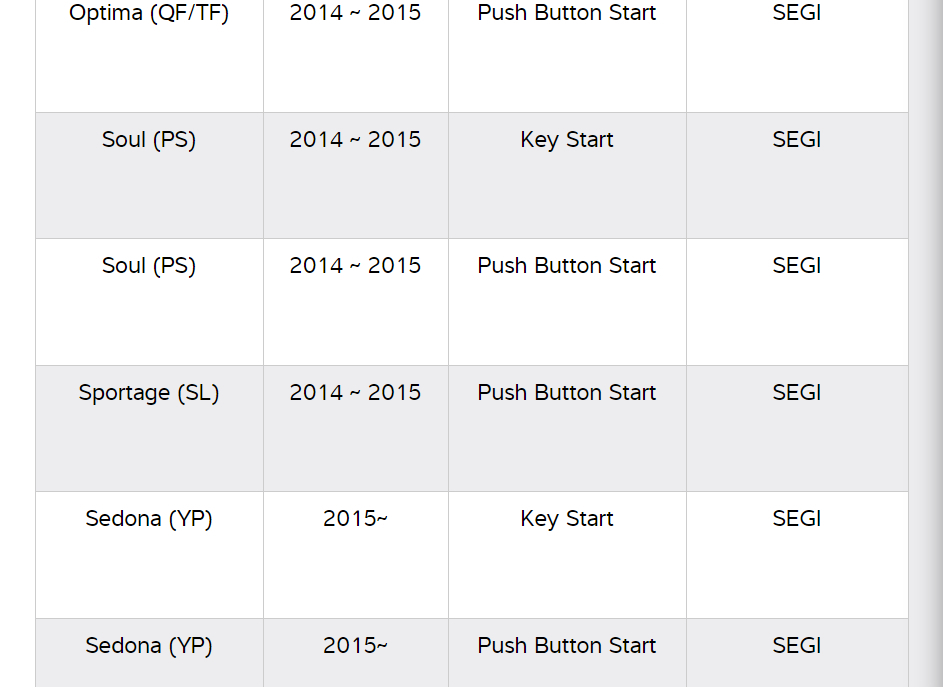Click the 2014 ~ 2015 year in Optima row
Screen dimensions: 943x697
coord(355,14)
